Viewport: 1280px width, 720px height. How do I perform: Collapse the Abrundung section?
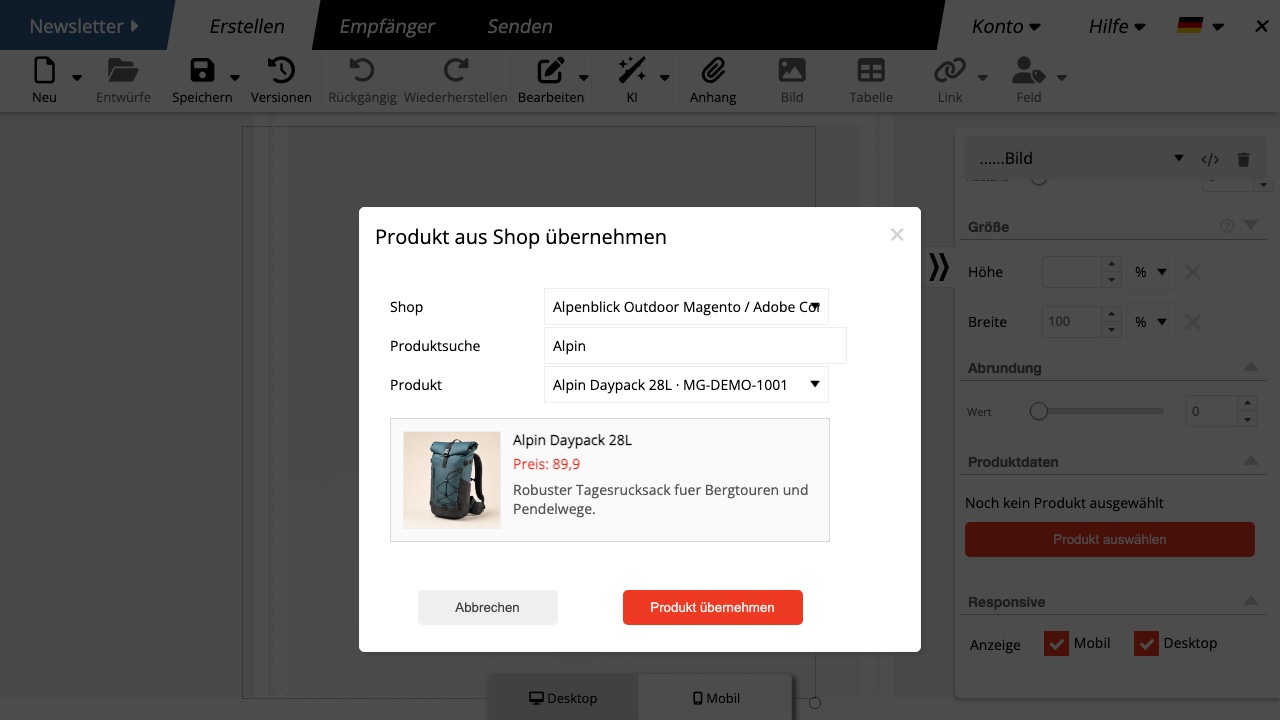(x=1251, y=367)
